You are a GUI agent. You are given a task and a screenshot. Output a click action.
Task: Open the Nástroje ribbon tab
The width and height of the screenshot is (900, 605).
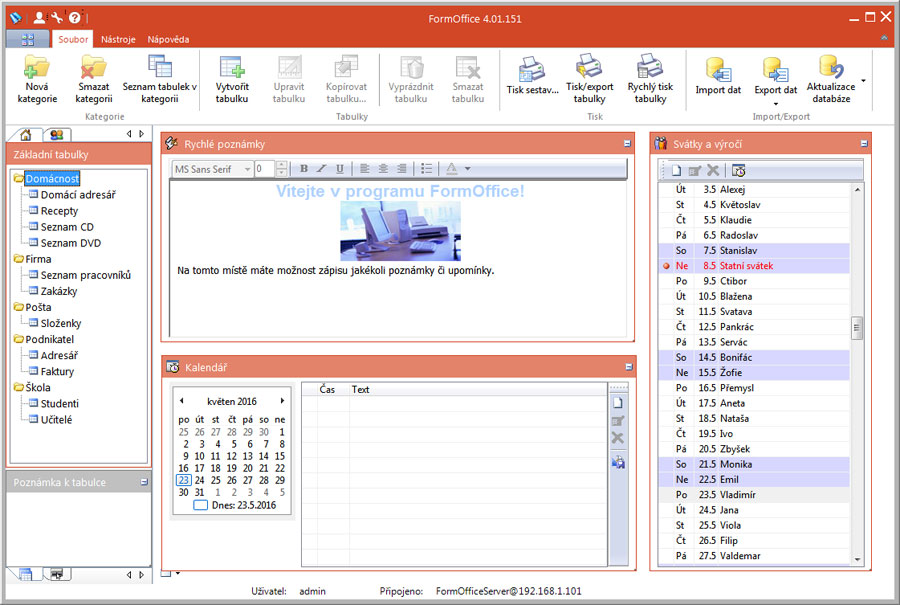118,39
